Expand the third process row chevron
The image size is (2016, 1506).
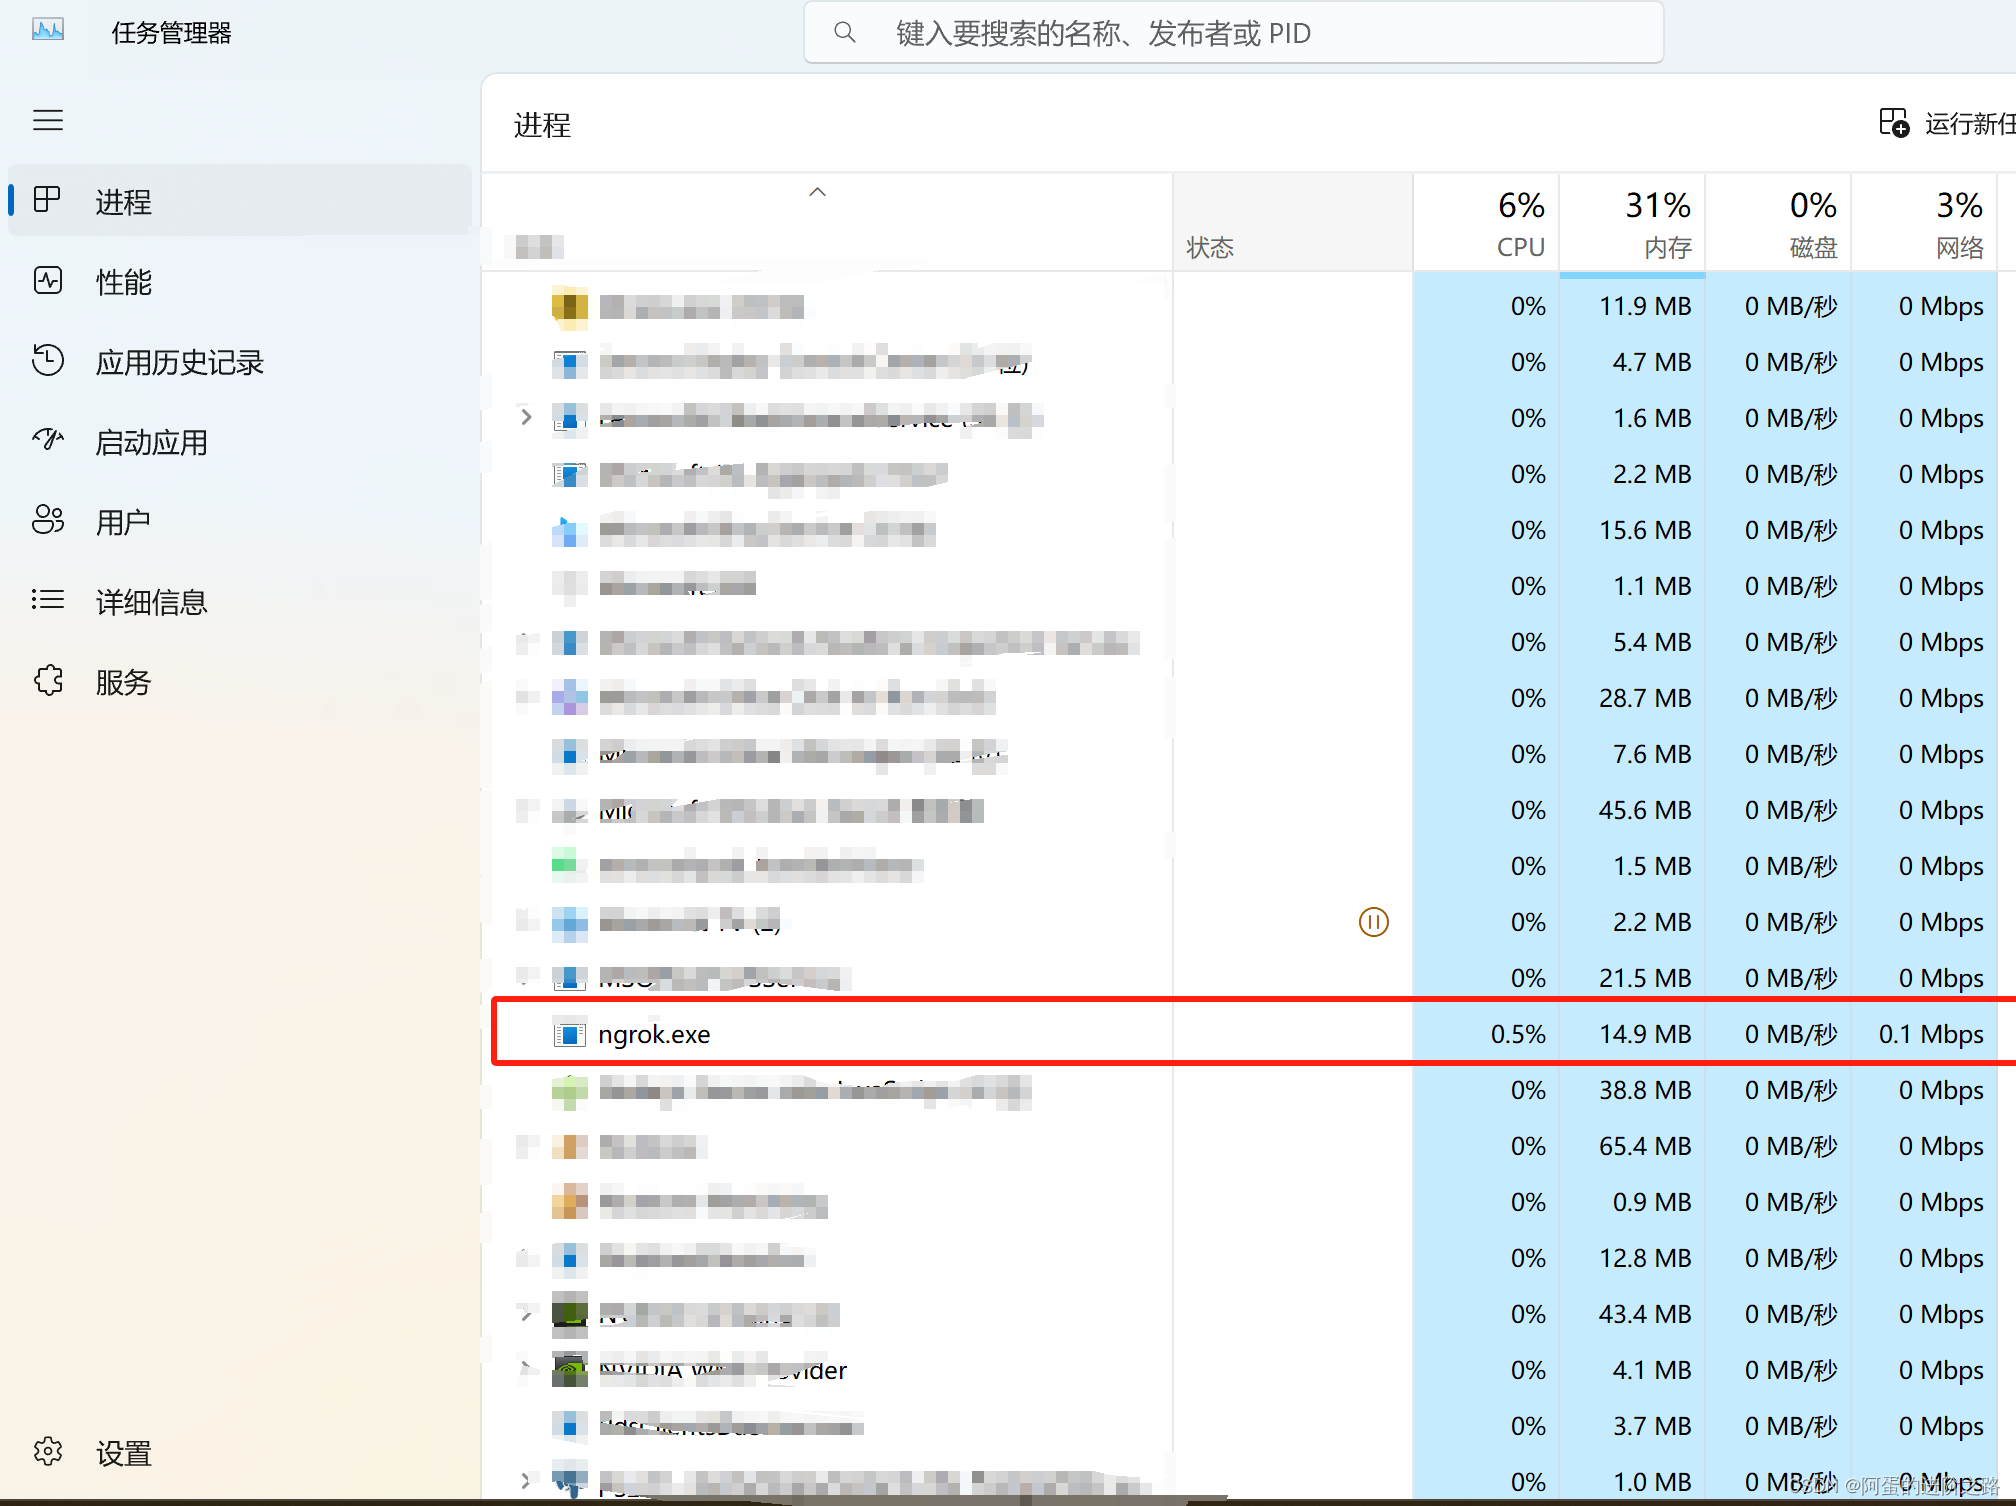tap(526, 417)
